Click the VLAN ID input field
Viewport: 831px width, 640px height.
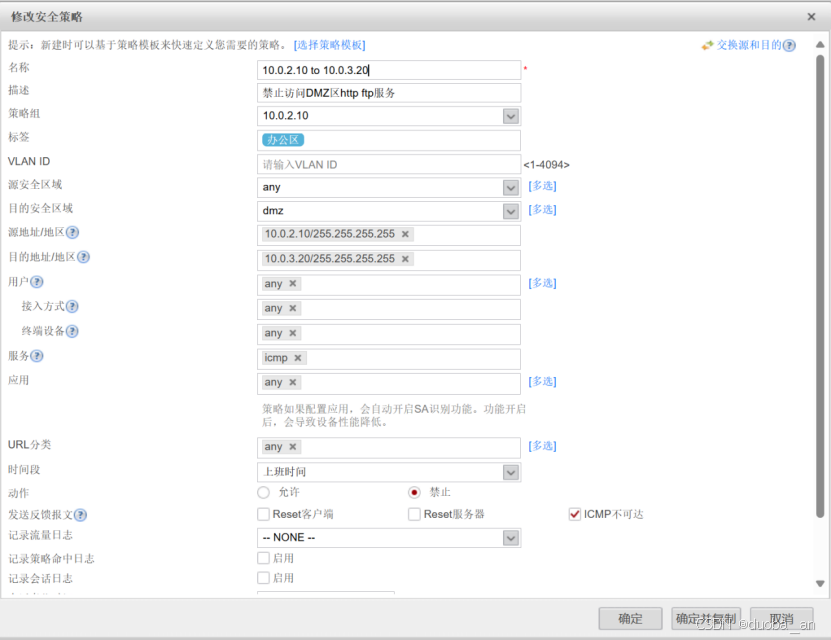tap(389, 165)
